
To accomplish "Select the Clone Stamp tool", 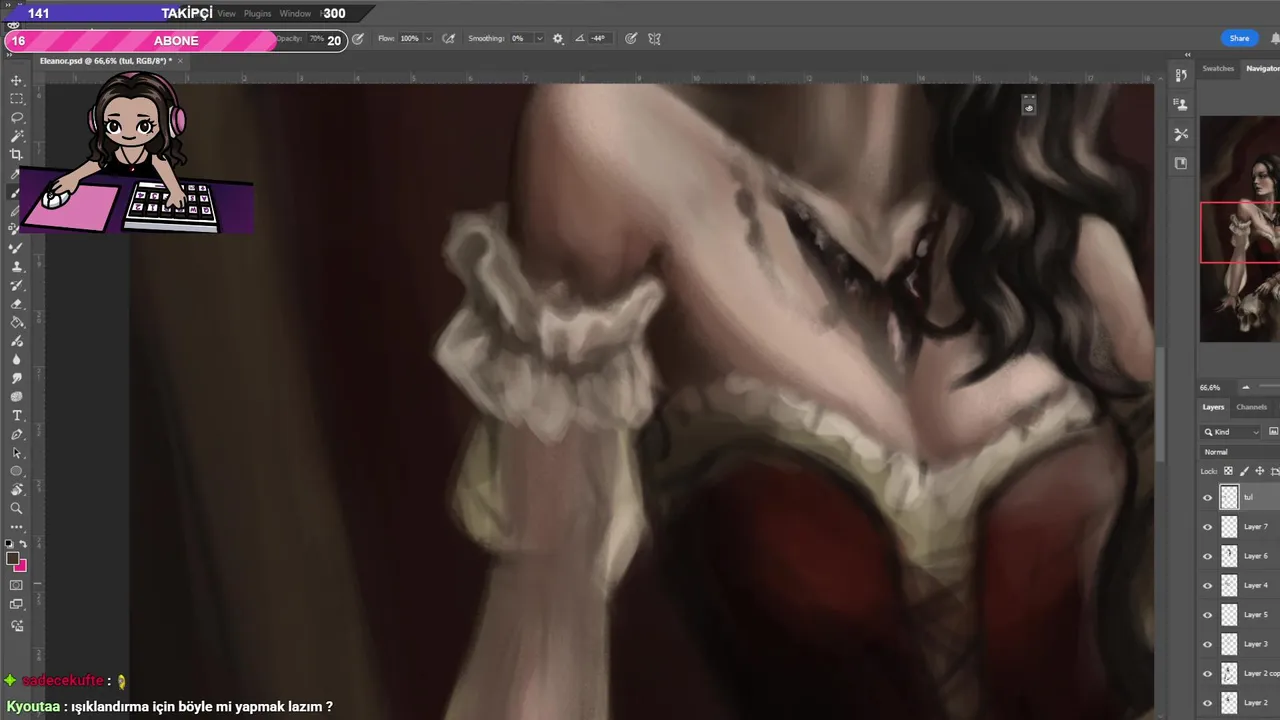I will (16, 267).
